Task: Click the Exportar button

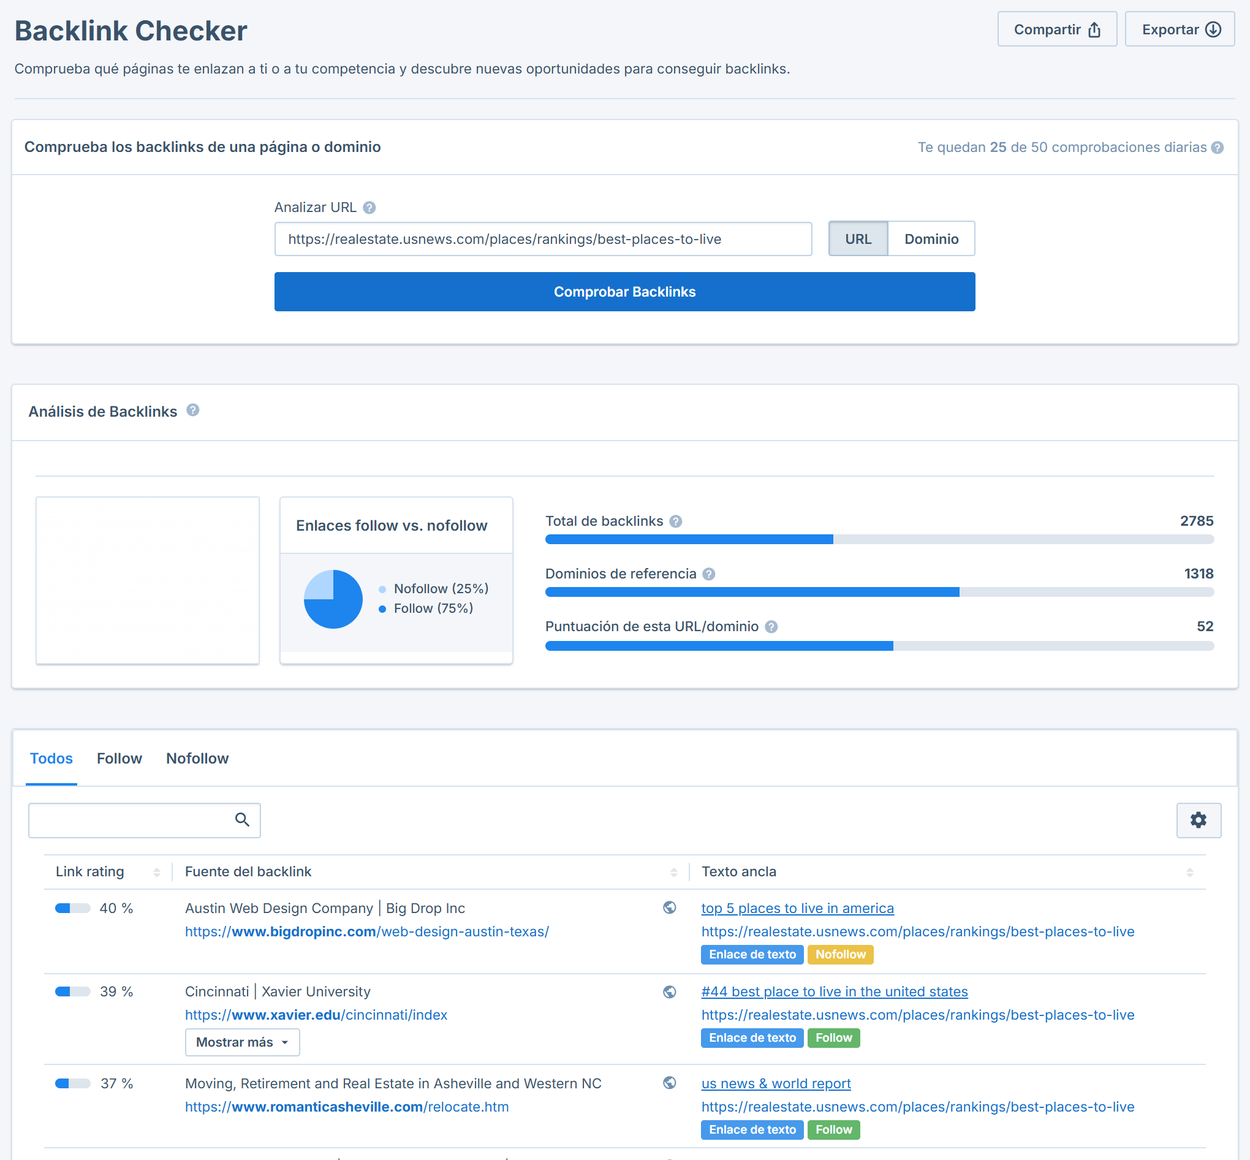Action: click(x=1180, y=29)
